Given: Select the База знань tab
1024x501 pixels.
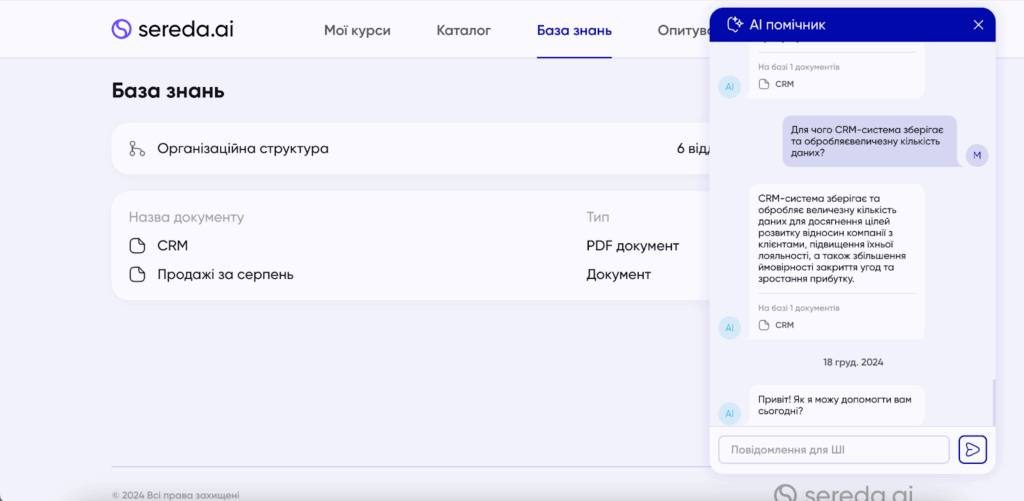Looking at the screenshot, I should [x=574, y=30].
